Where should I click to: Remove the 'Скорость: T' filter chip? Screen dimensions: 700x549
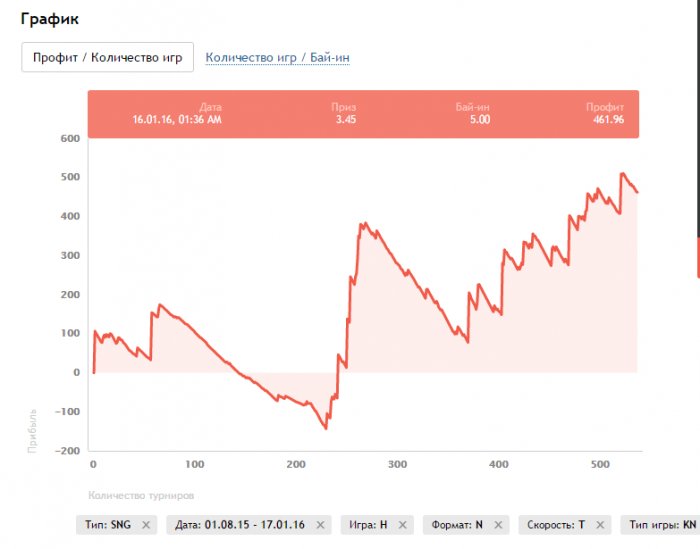597,525
